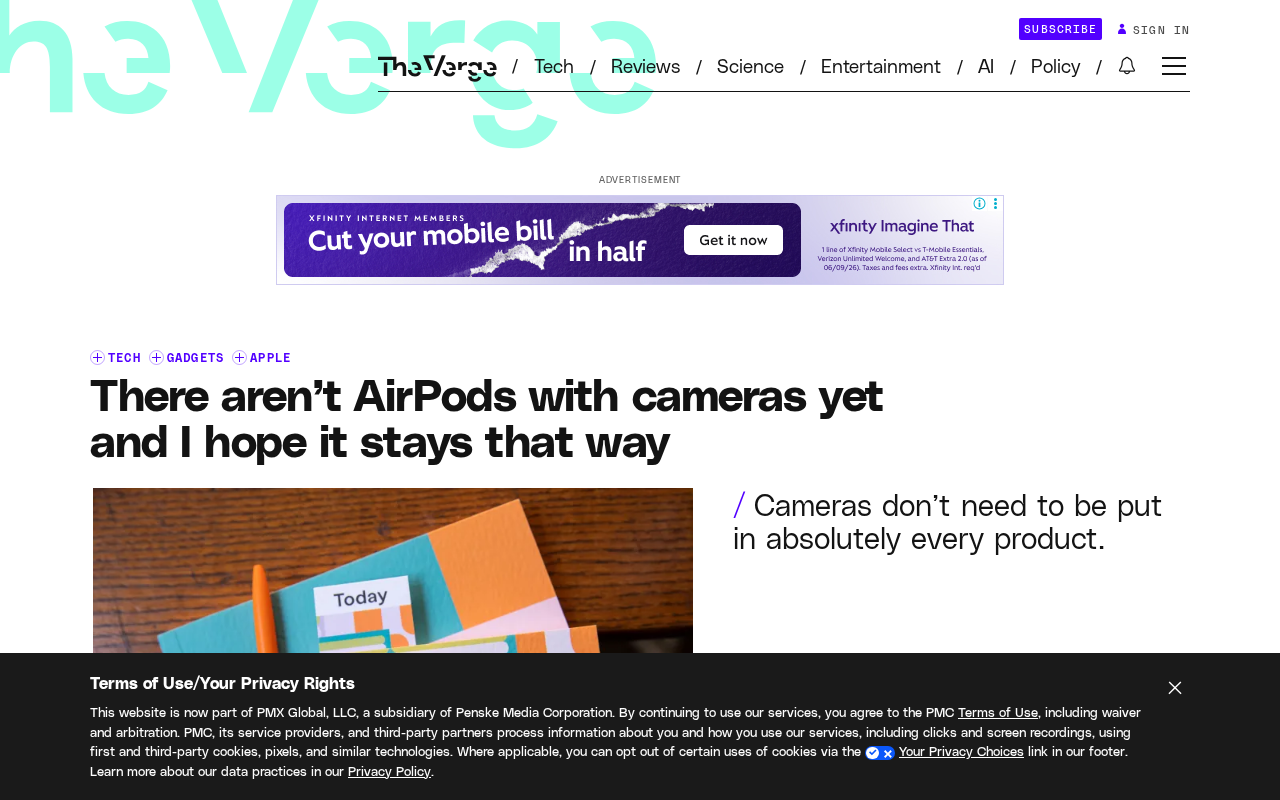Viewport: 1280px width, 800px height.
Task: Click the Sign In user icon
Action: (x=1122, y=29)
